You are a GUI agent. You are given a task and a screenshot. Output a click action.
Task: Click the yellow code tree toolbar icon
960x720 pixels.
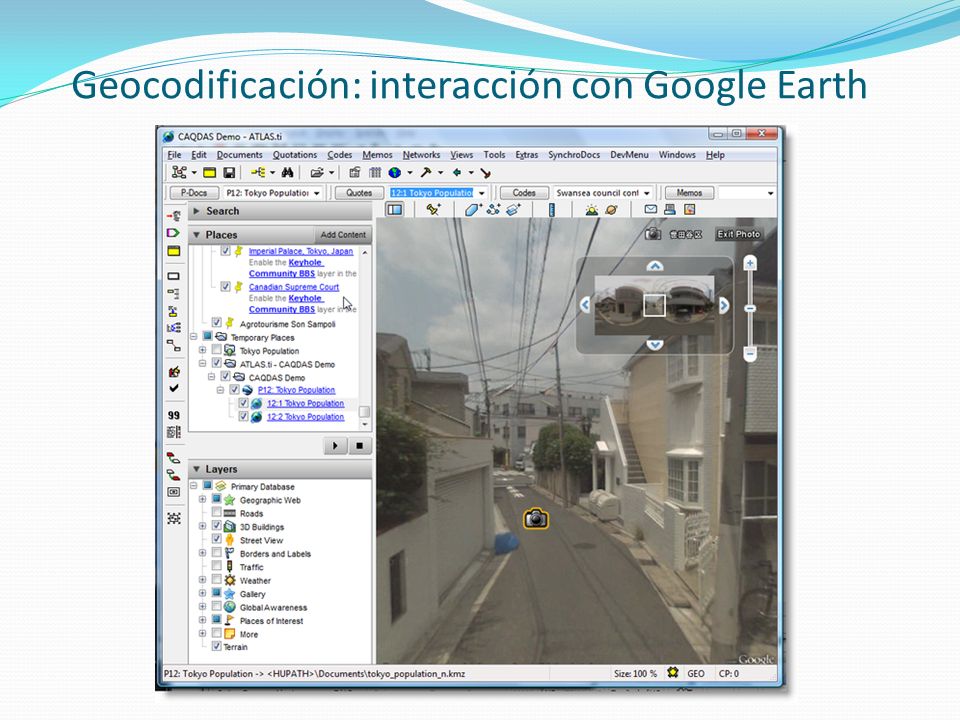pos(258,173)
